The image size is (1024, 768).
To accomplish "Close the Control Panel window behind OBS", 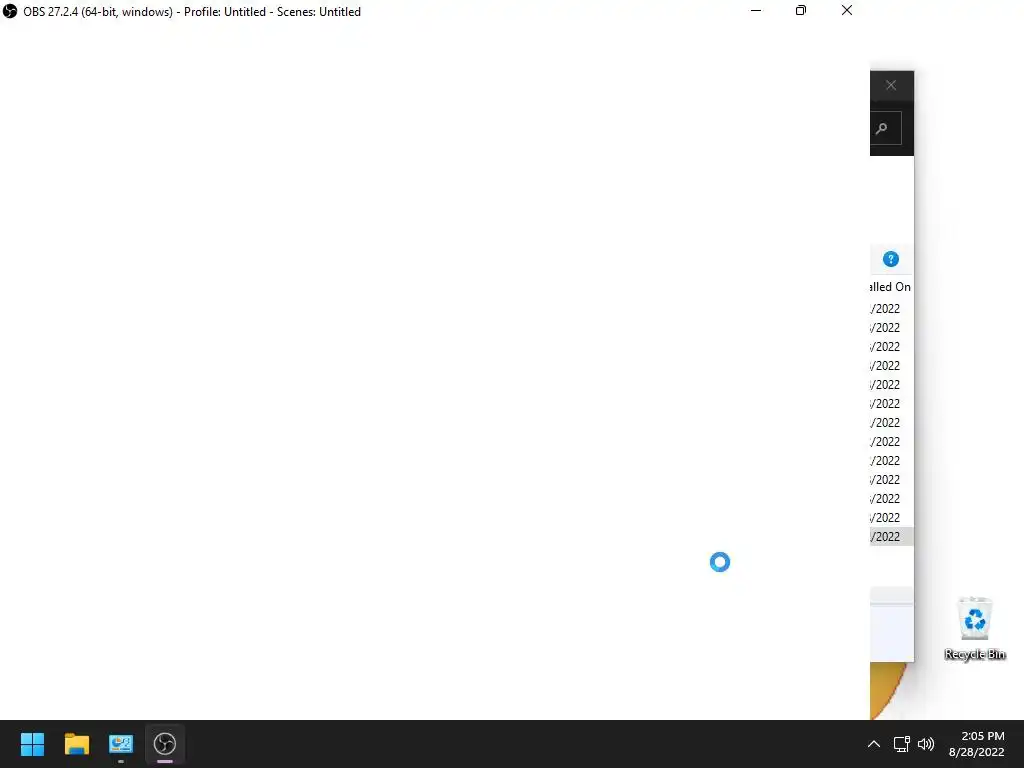I will click(891, 86).
